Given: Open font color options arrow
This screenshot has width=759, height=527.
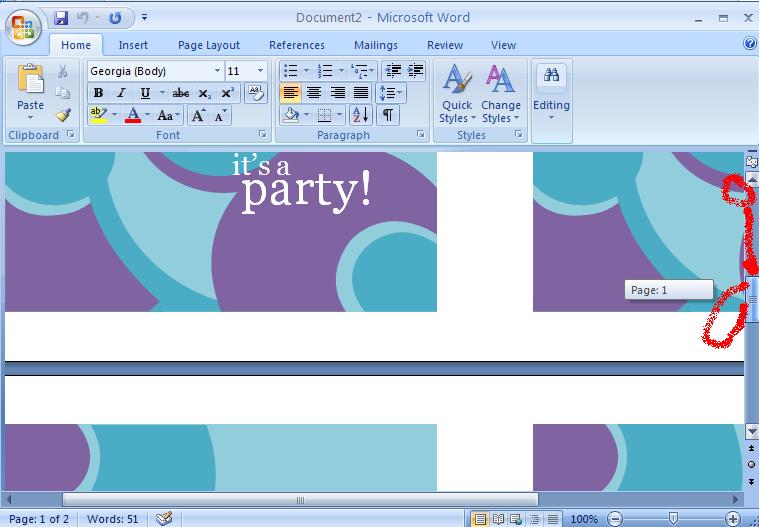Looking at the screenshot, I should tap(148, 115).
